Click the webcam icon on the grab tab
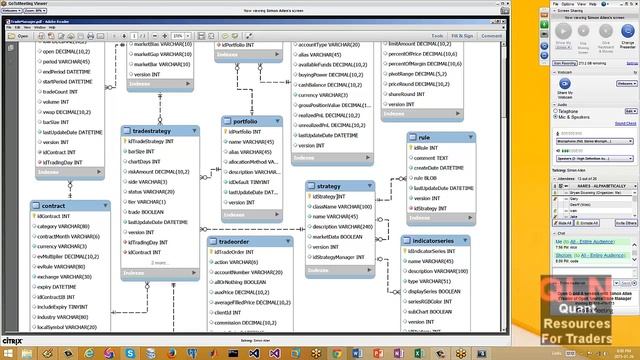This screenshot has height=360, width=640. (x=544, y=35)
